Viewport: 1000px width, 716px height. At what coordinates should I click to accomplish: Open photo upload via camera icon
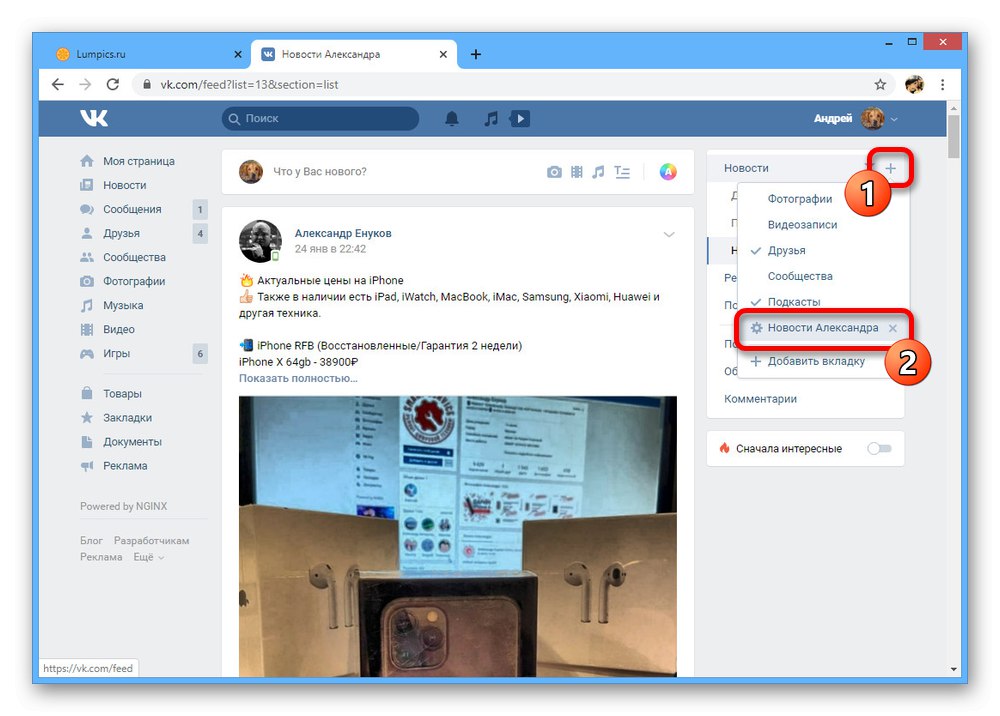[x=554, y=172]
